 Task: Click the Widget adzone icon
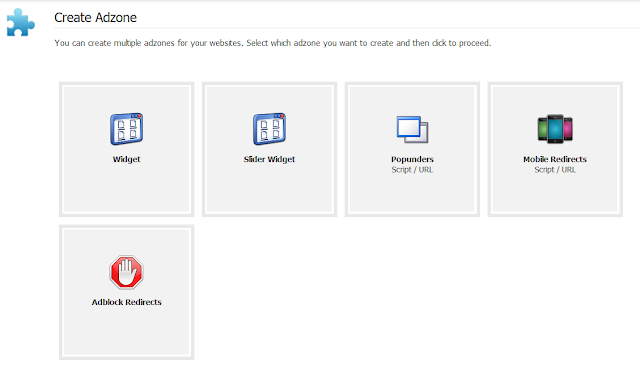click(x=127, y=129)
